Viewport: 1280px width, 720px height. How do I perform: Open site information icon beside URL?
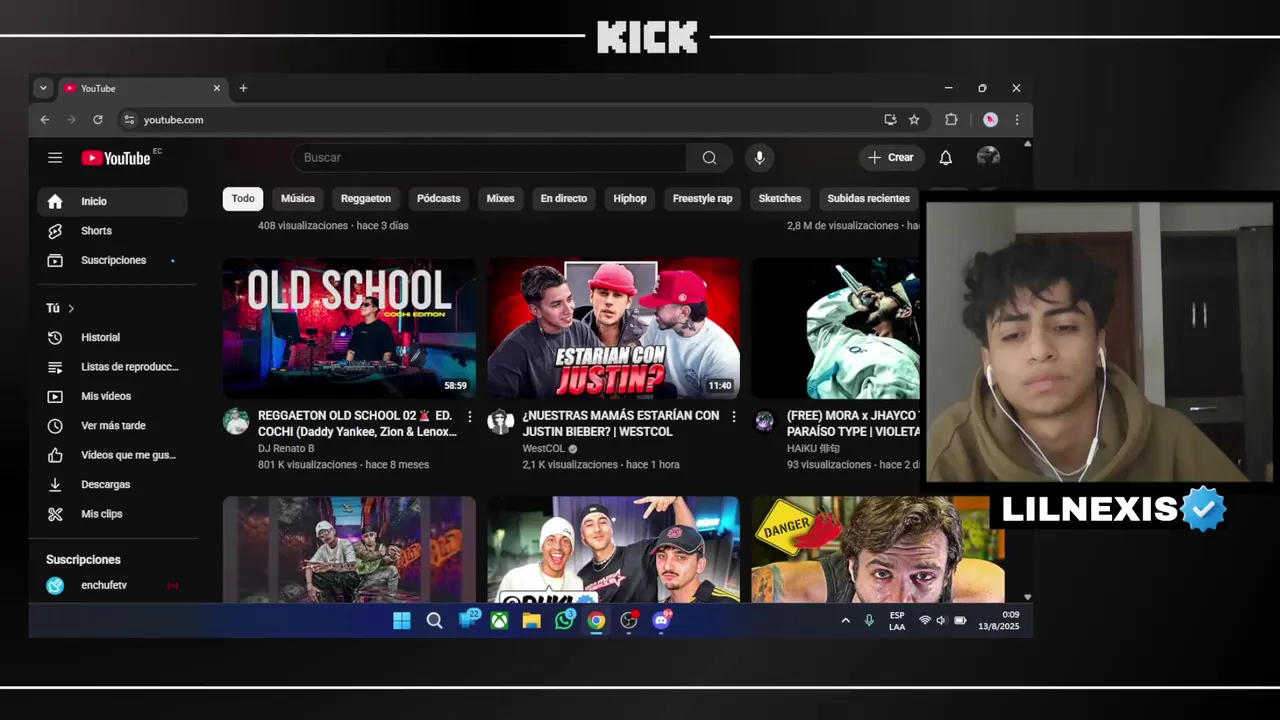point(128,120)
